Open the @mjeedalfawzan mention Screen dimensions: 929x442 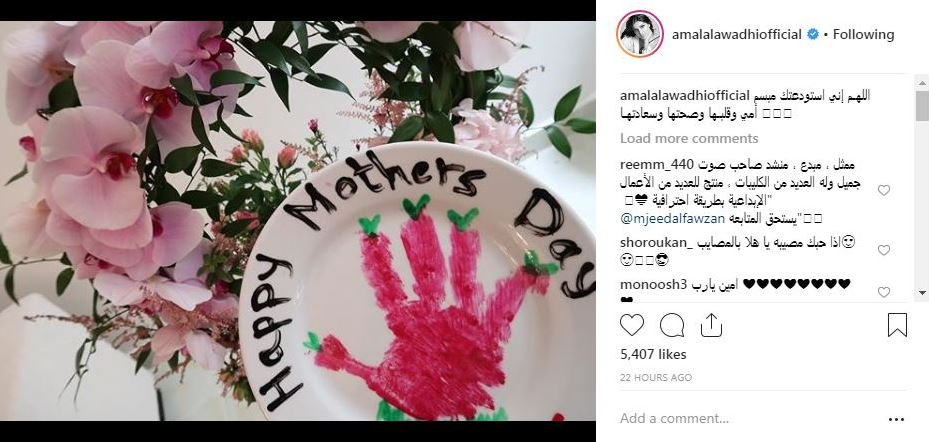click(672, 219)
